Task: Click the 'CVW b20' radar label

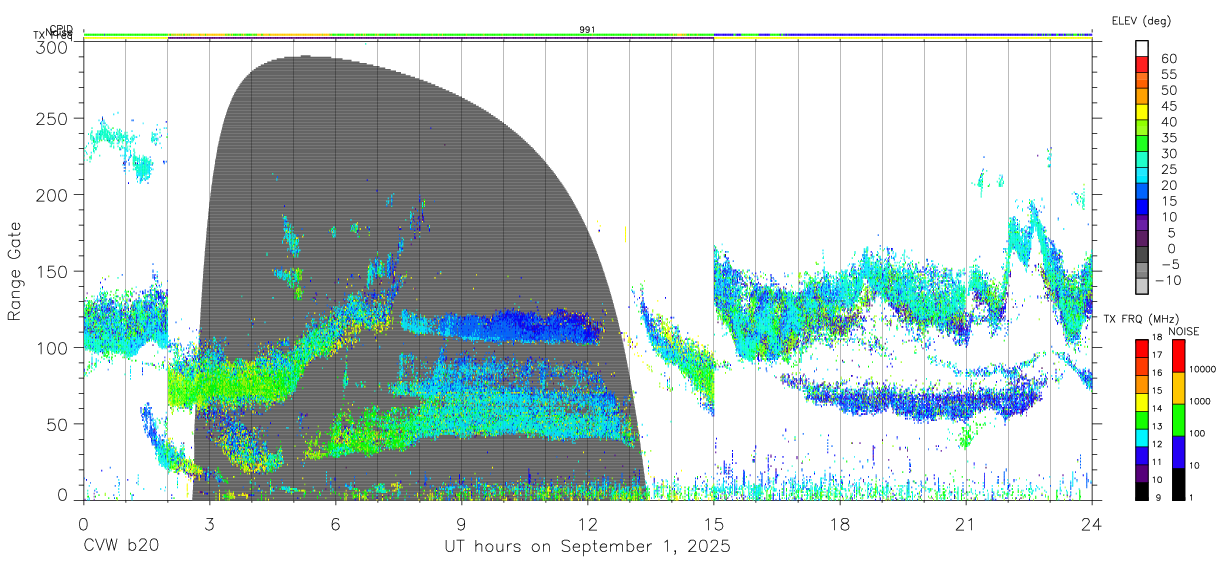Action: click(x=120, y=547)
